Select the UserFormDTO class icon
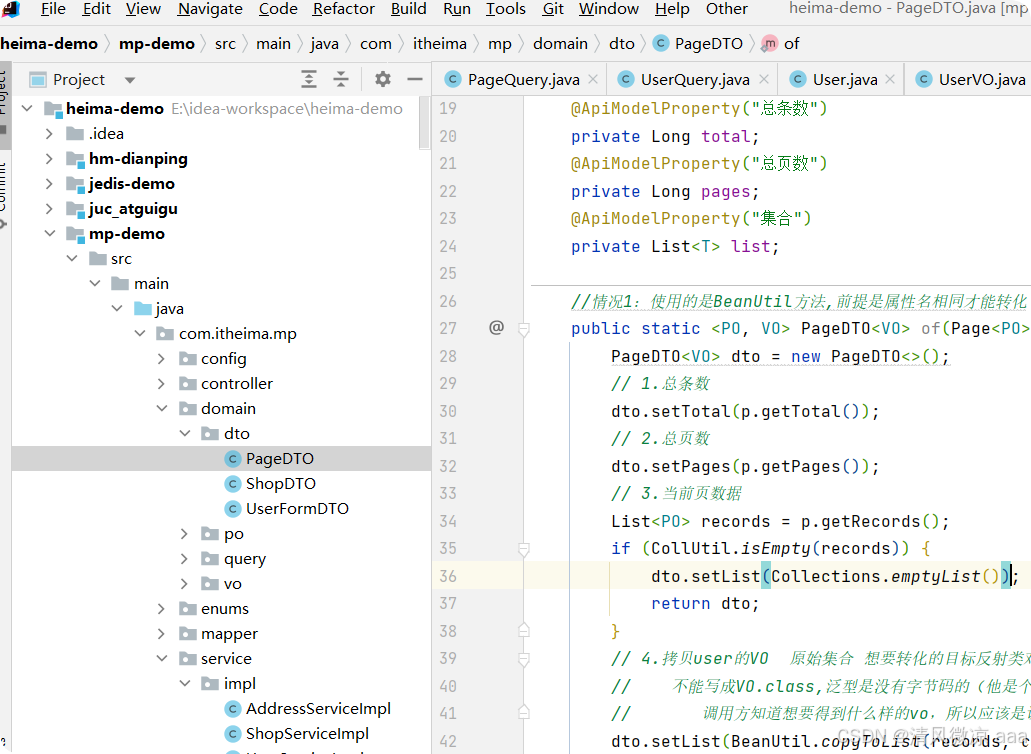 [x=233, y=509]
